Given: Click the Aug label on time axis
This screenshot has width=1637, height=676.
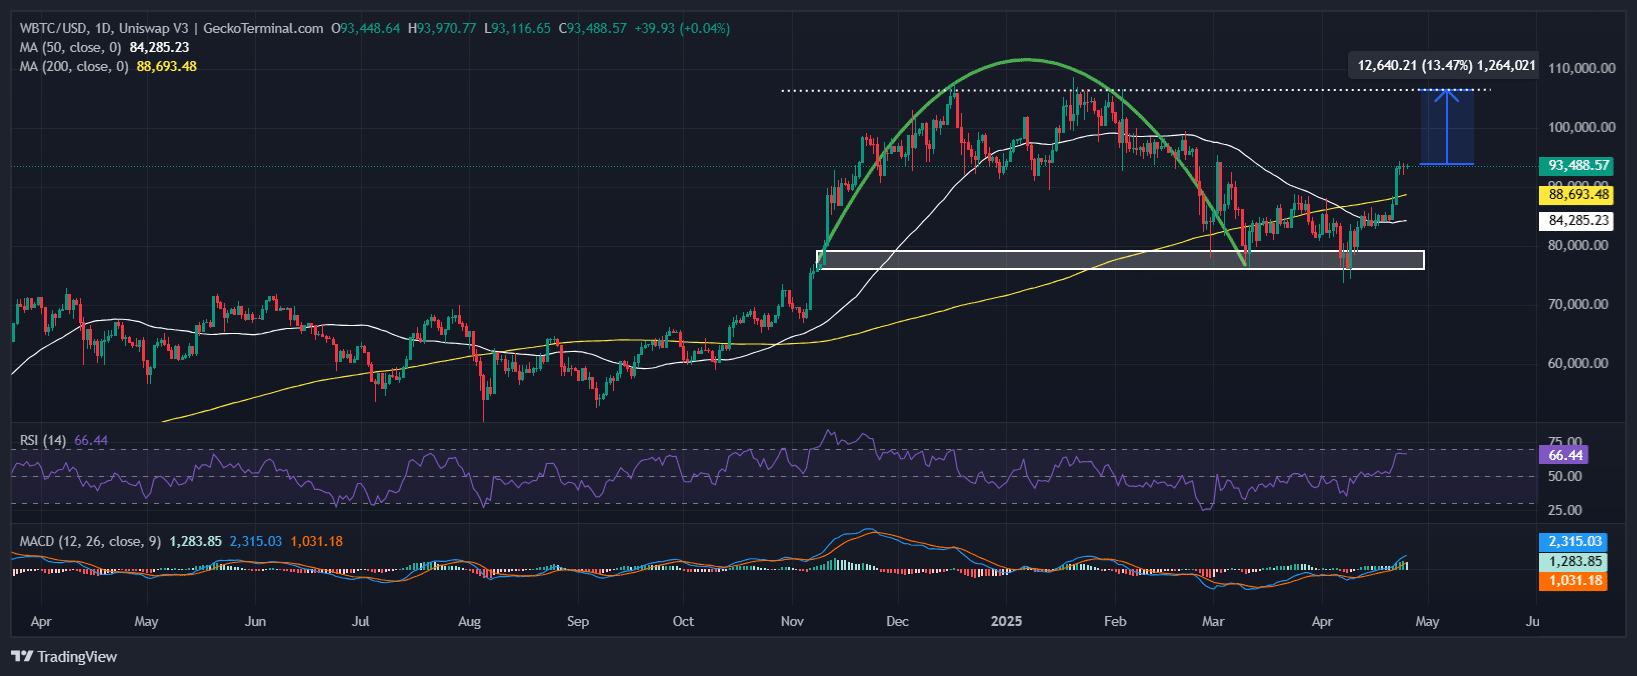Looking at the screenshot, I should click(469, 621).
